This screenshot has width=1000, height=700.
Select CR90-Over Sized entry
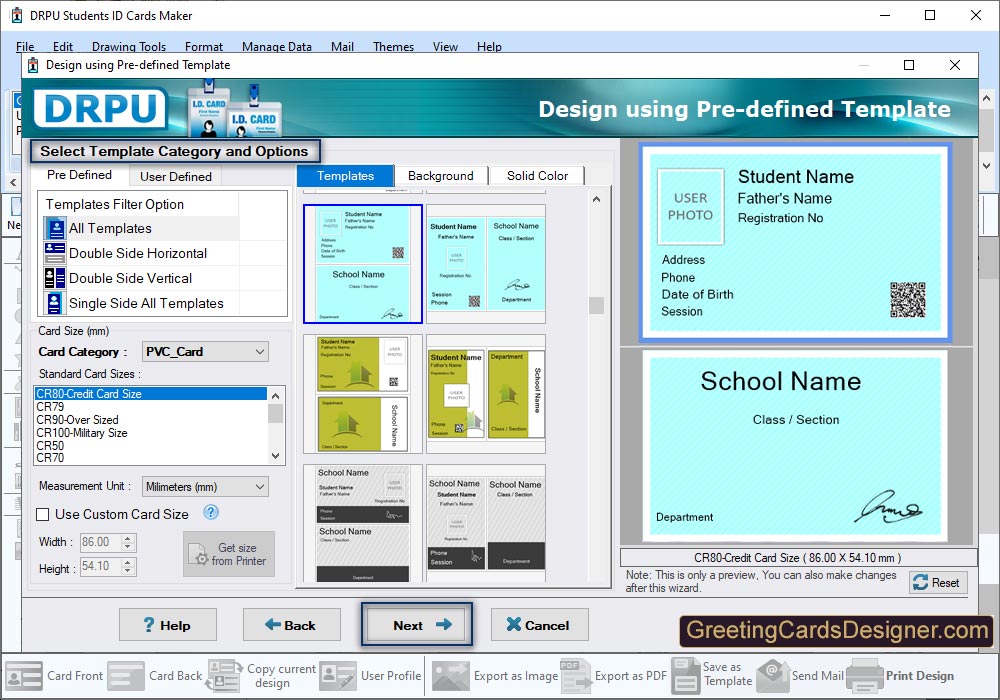[x=151, y=419]
